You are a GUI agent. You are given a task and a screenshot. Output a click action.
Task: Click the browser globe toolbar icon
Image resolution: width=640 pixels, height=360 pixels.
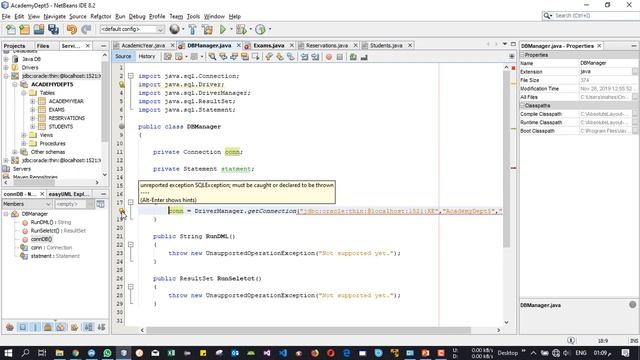pyautogui.click(x=175, y=29)
